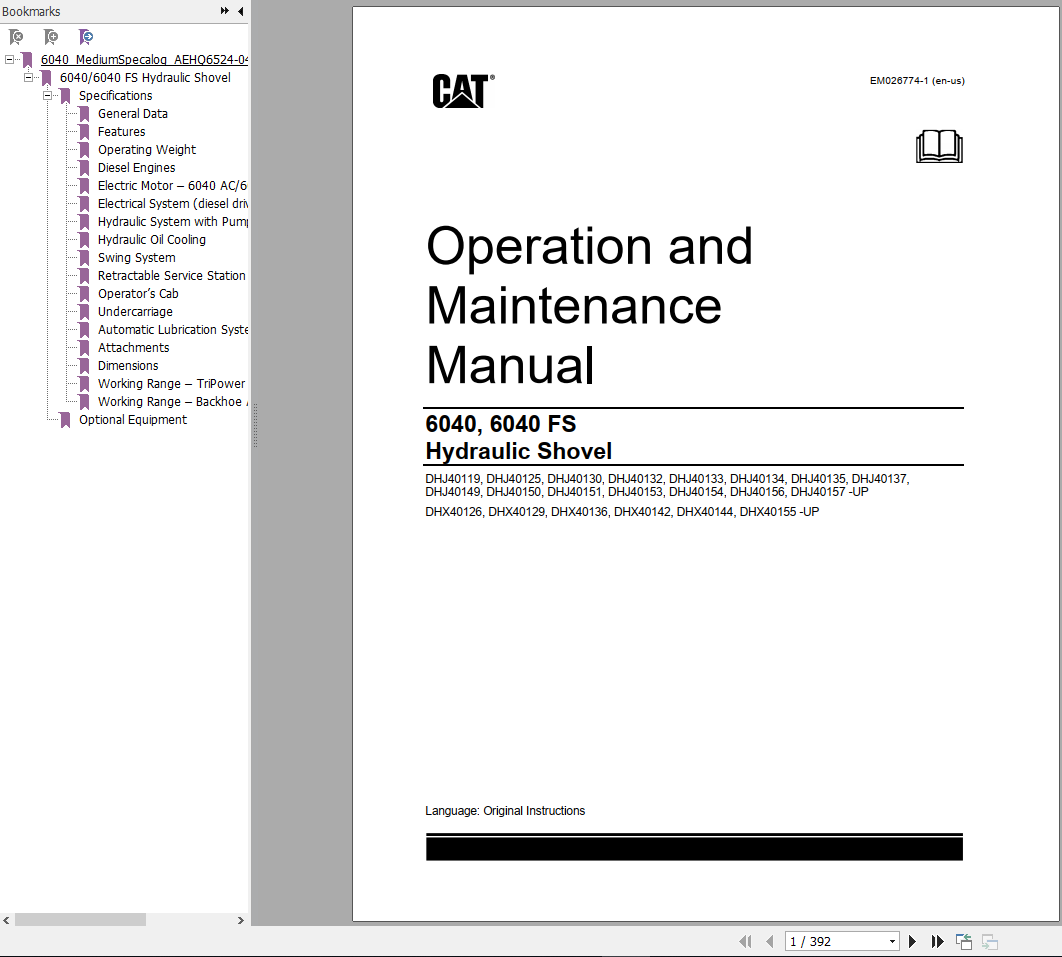Click the Bookmarks panel title
1062x957 pixels.
(31, 12)
